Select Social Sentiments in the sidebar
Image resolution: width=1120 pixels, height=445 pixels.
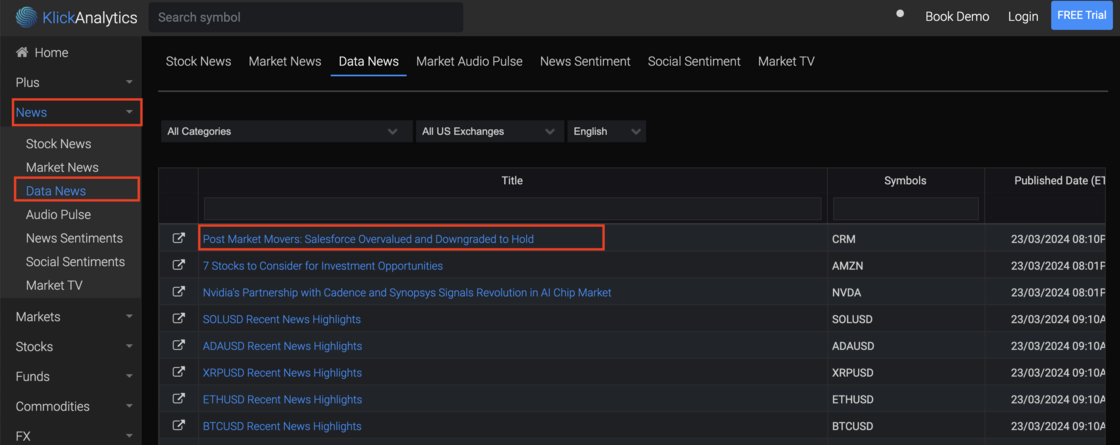click(75, 261)
